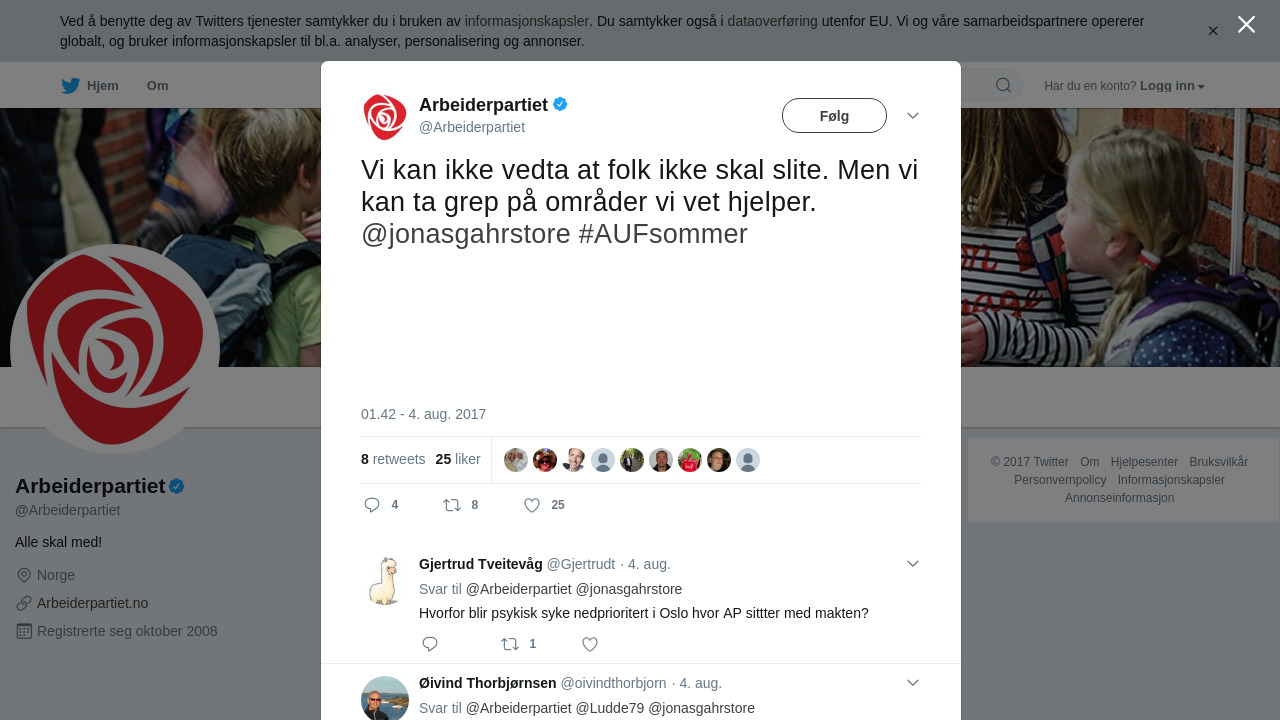This screenshot has width=1280, height=720.
Task: Open the Arbeiderpartiet tweet options chevron
Action: (x=913, y=116)
